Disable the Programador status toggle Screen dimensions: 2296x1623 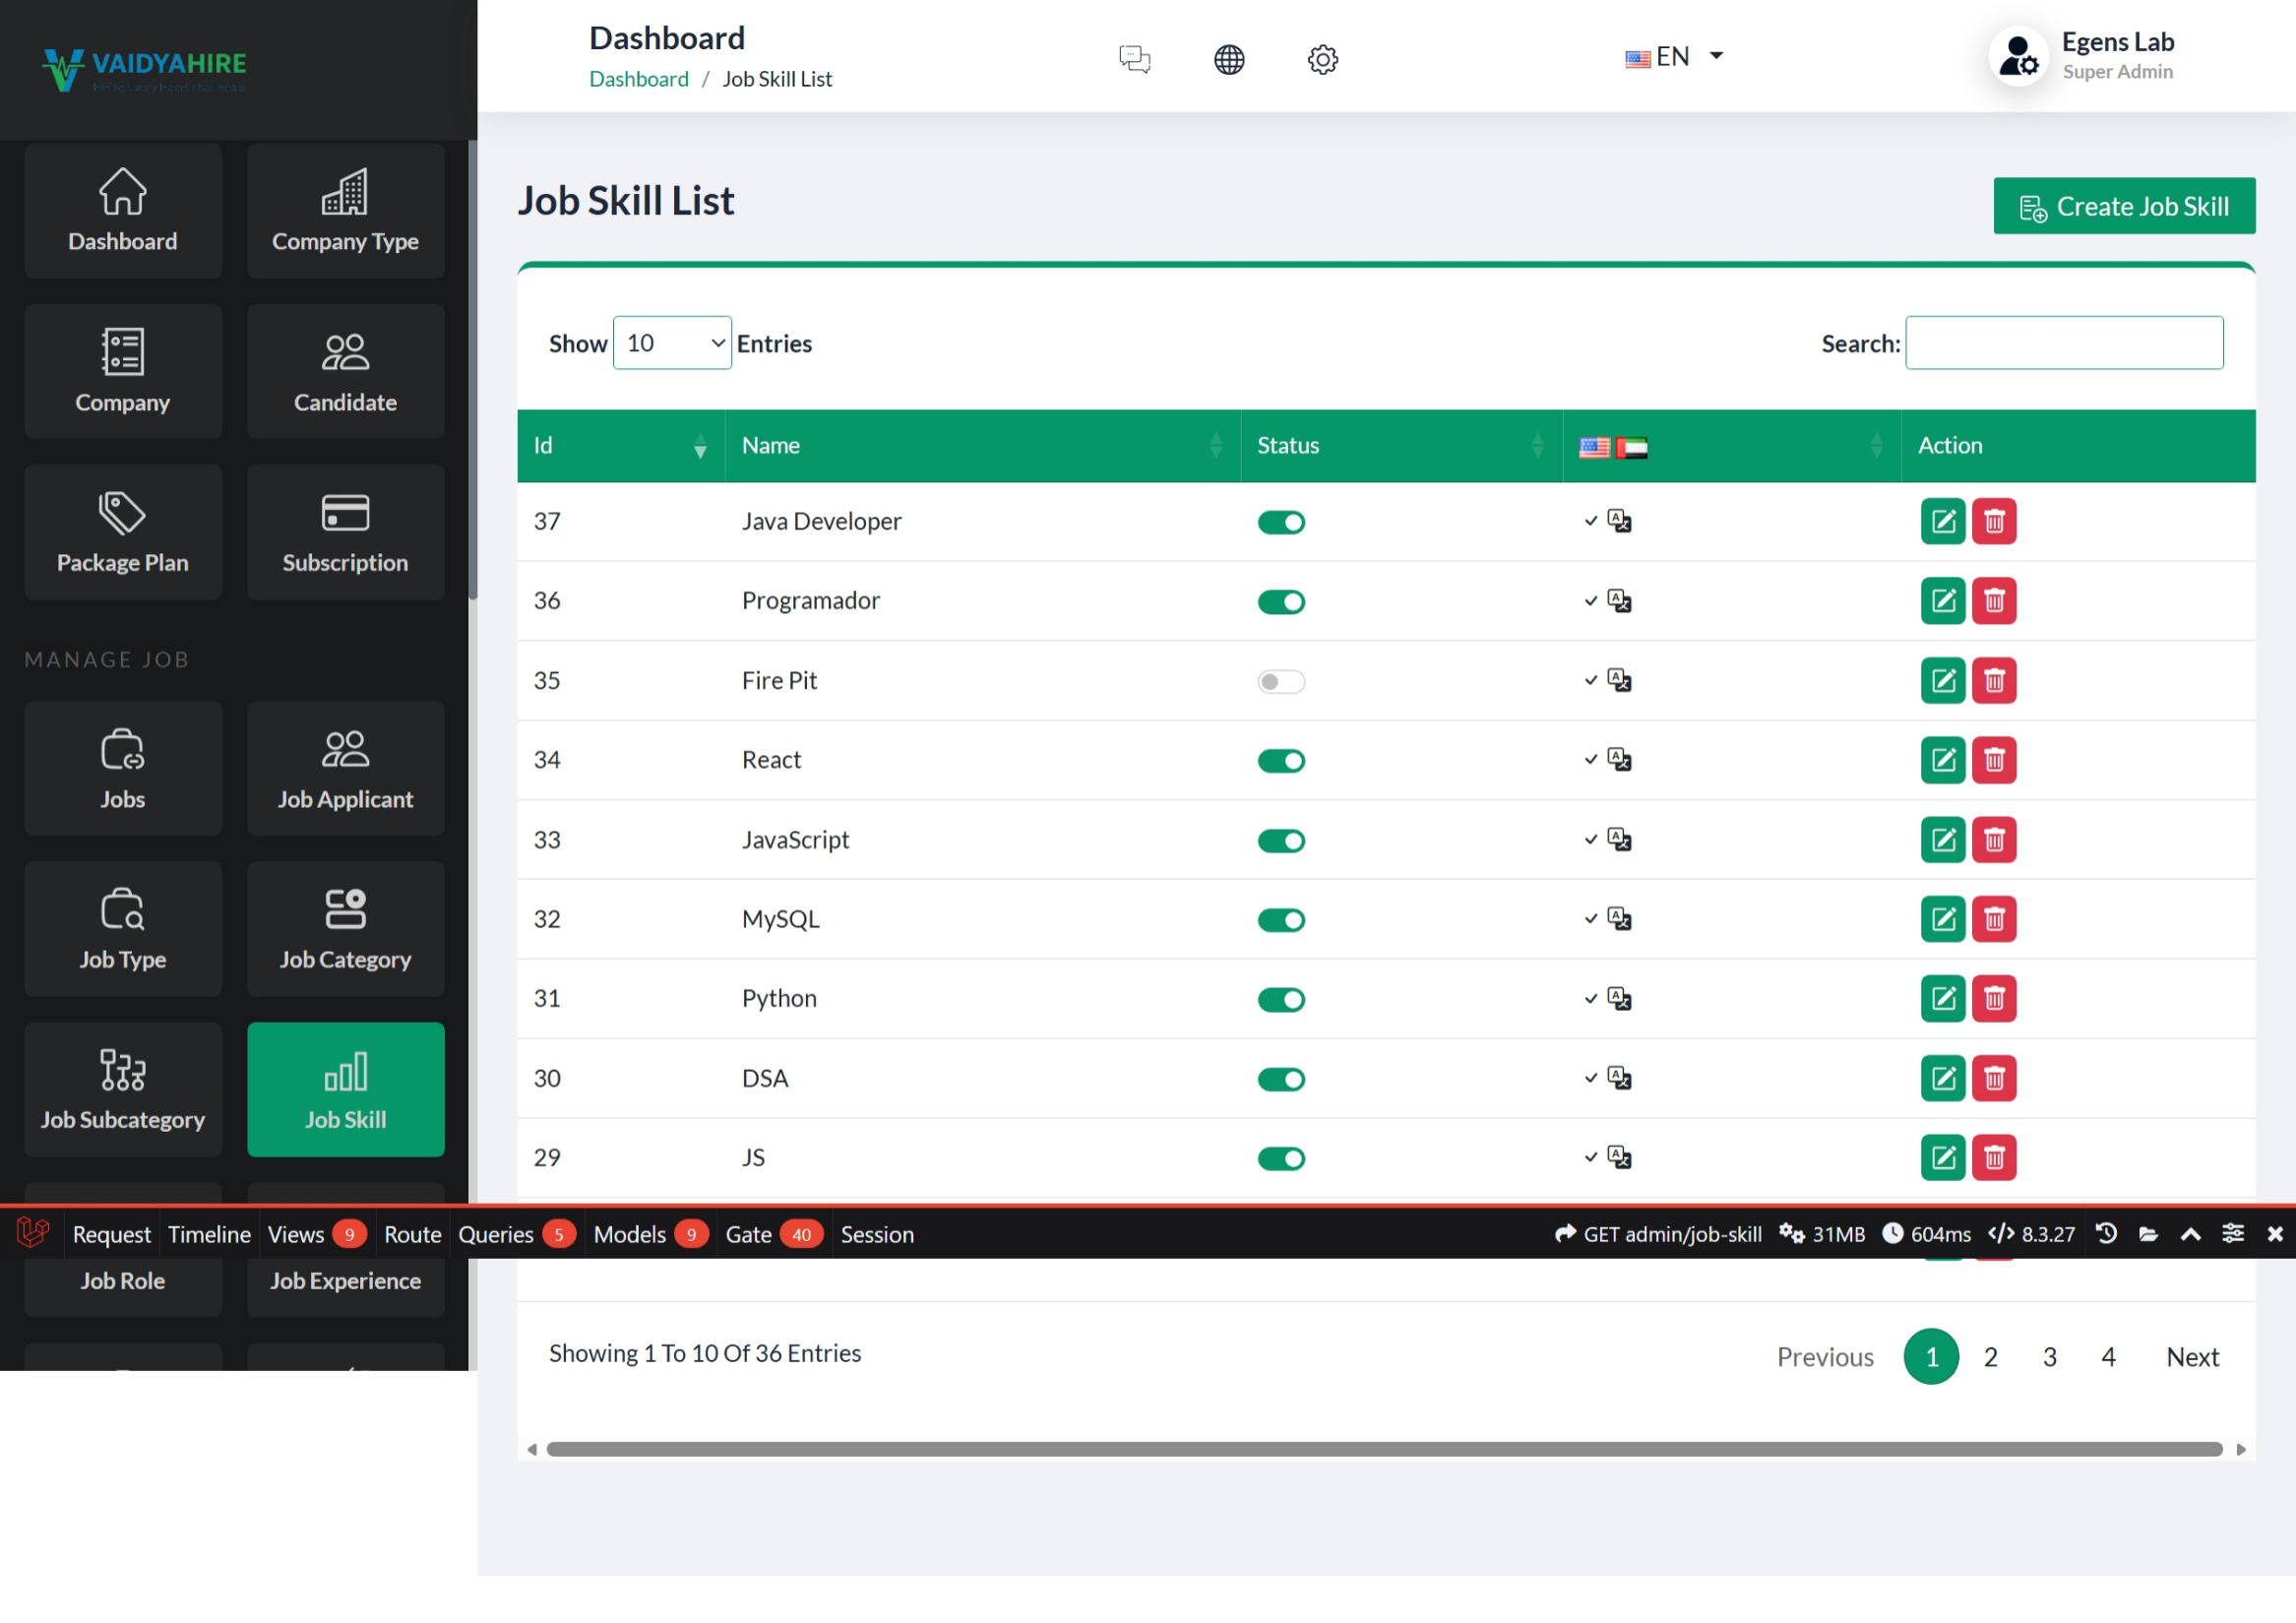1280,602
